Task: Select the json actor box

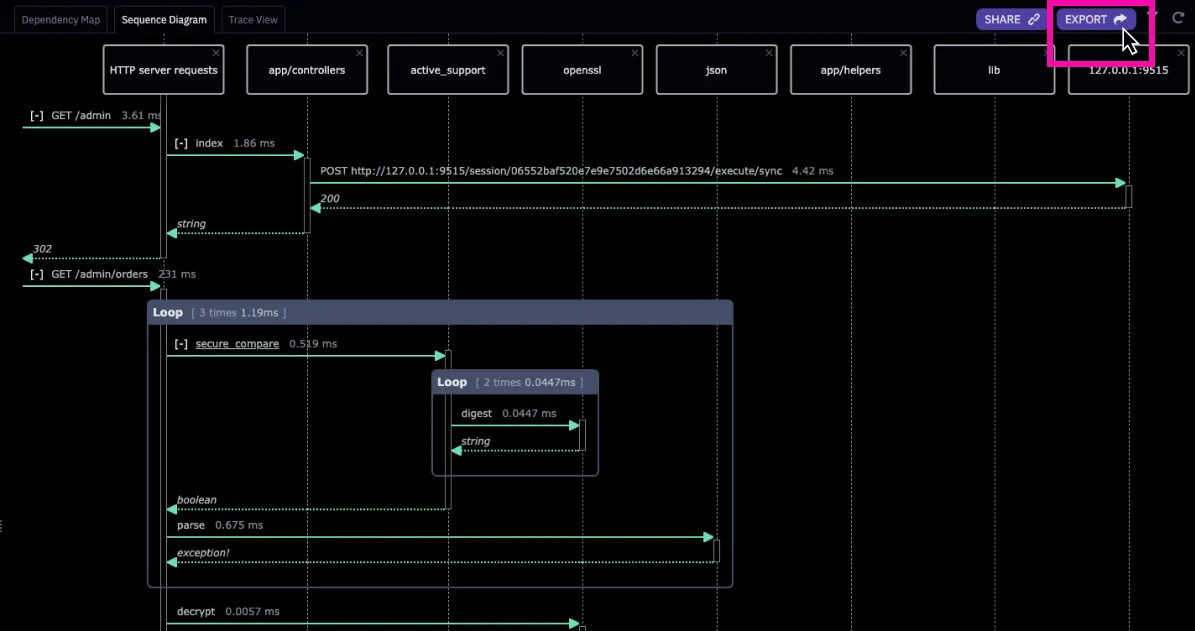Action: tap(716, 69)
